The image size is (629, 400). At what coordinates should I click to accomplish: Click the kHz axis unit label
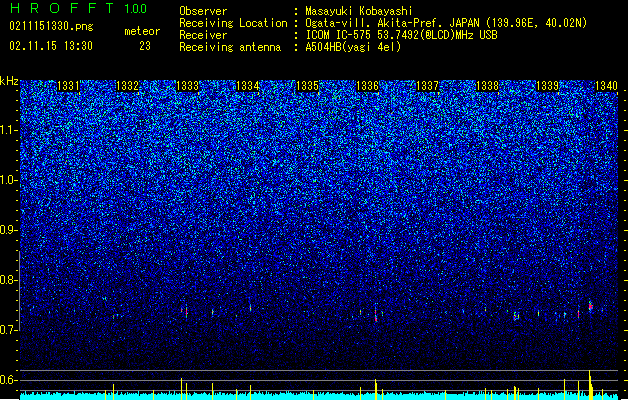[x=9, y=81]
